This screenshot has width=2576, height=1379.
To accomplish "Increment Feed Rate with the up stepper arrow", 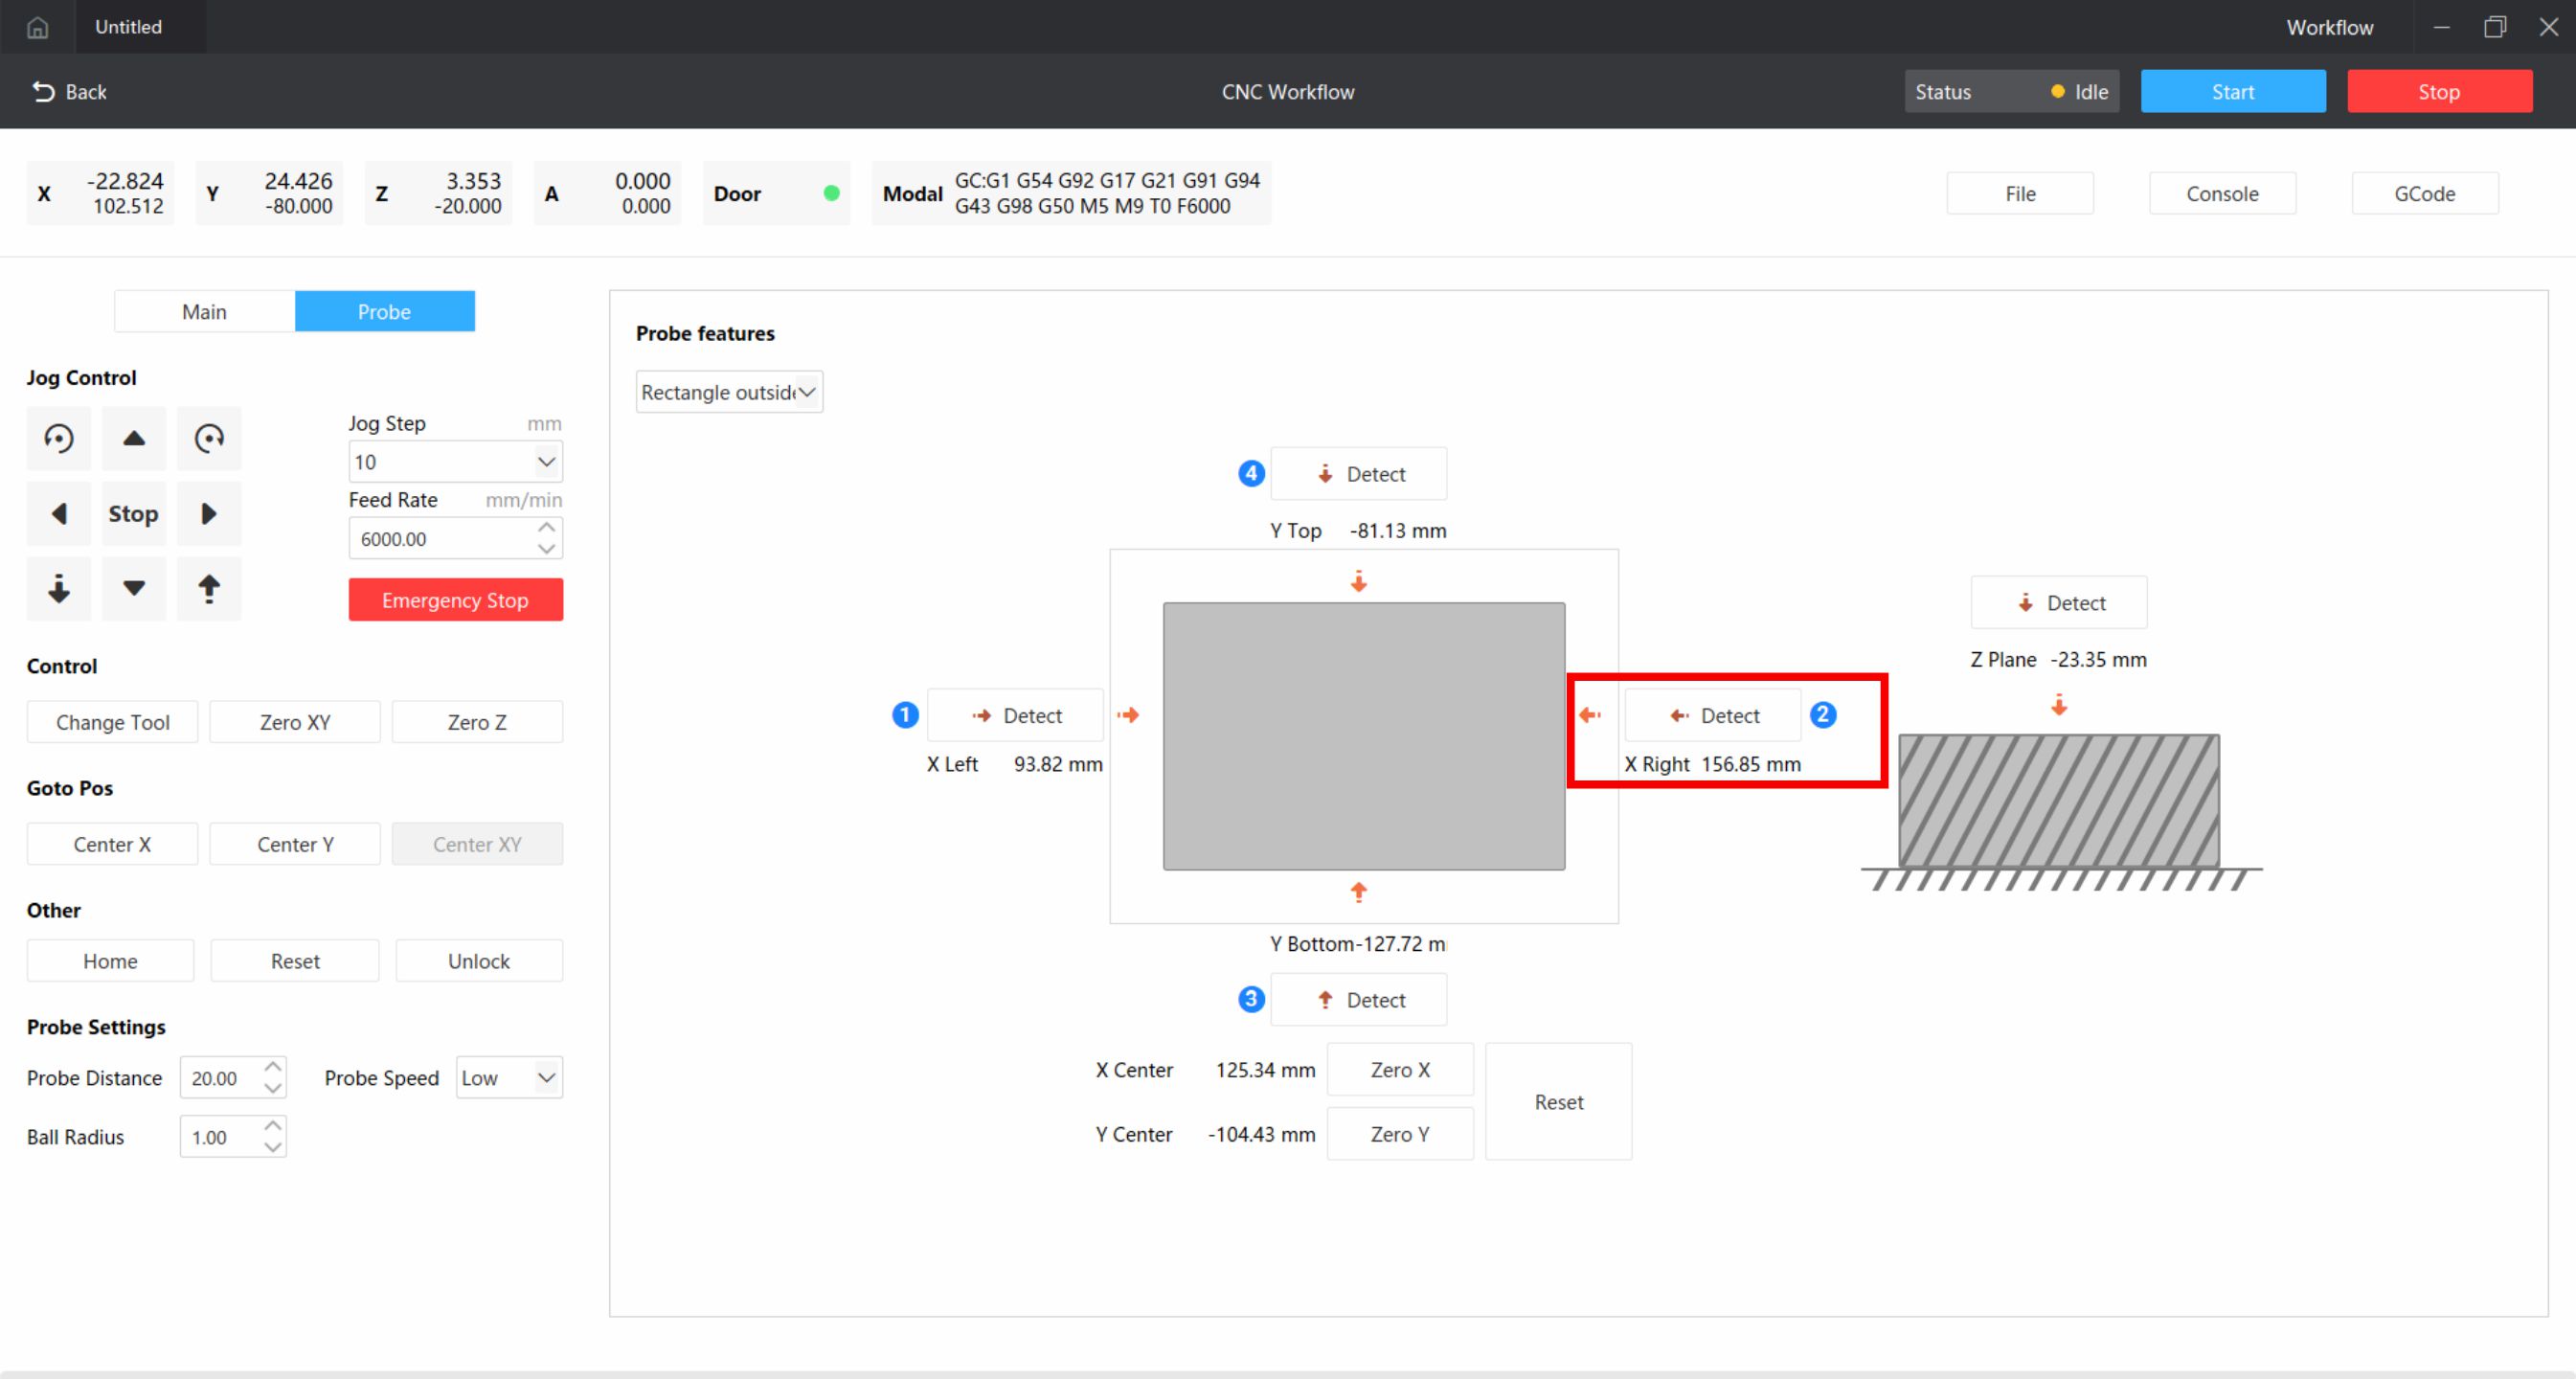I will point(546,527).
